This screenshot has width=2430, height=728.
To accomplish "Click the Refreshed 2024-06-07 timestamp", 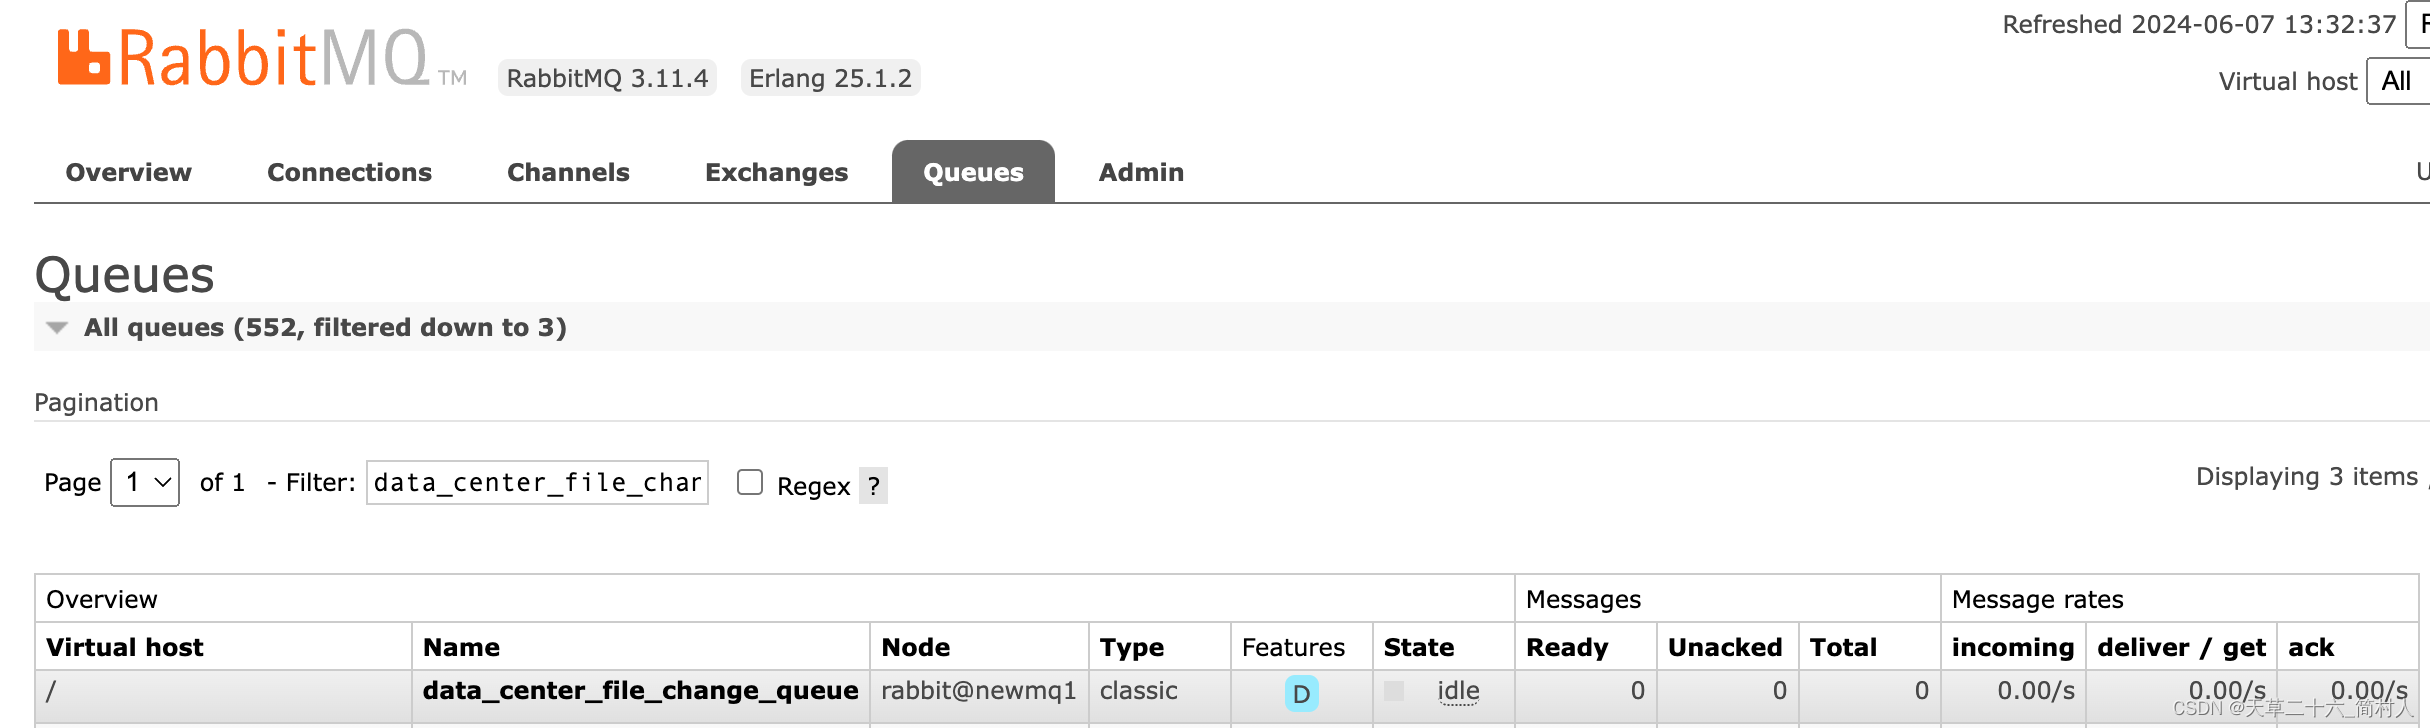I will tap(2199, 24).
